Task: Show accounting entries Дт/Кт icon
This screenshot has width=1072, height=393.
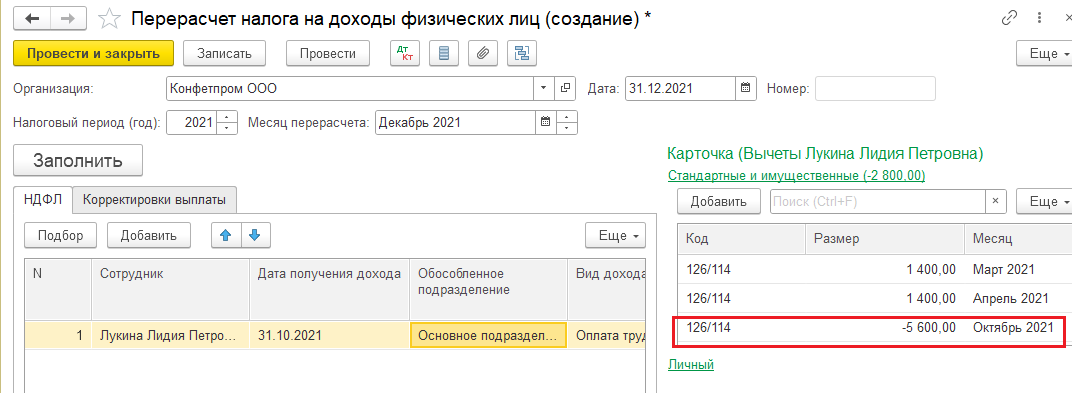Action: click(405, 53)
